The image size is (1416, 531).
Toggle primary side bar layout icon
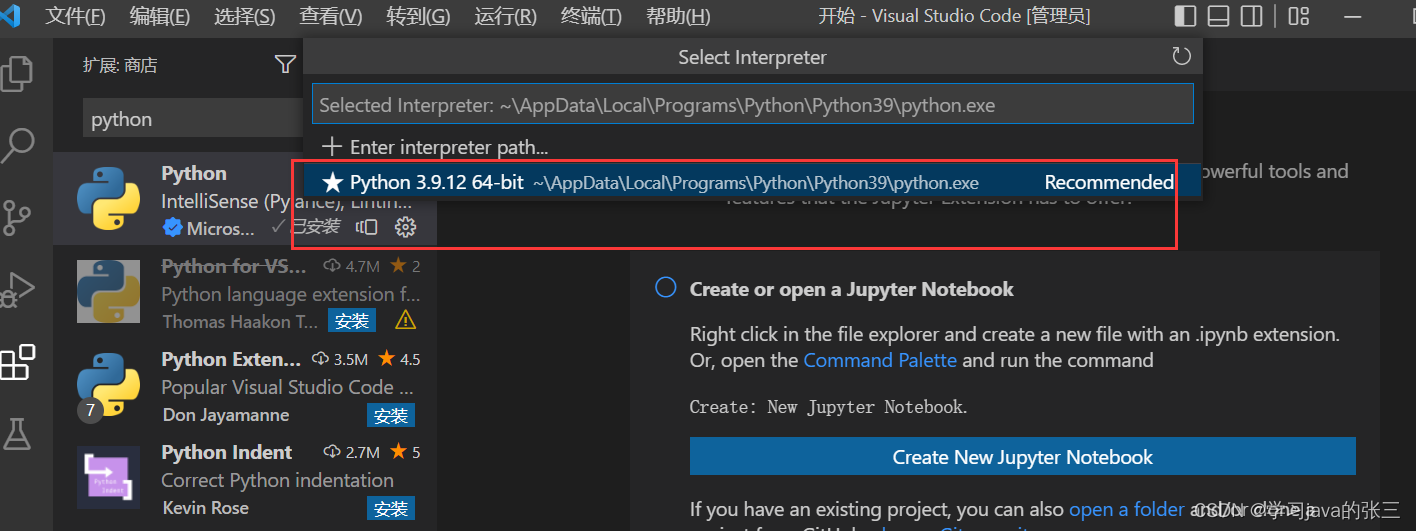(1185, 16)
